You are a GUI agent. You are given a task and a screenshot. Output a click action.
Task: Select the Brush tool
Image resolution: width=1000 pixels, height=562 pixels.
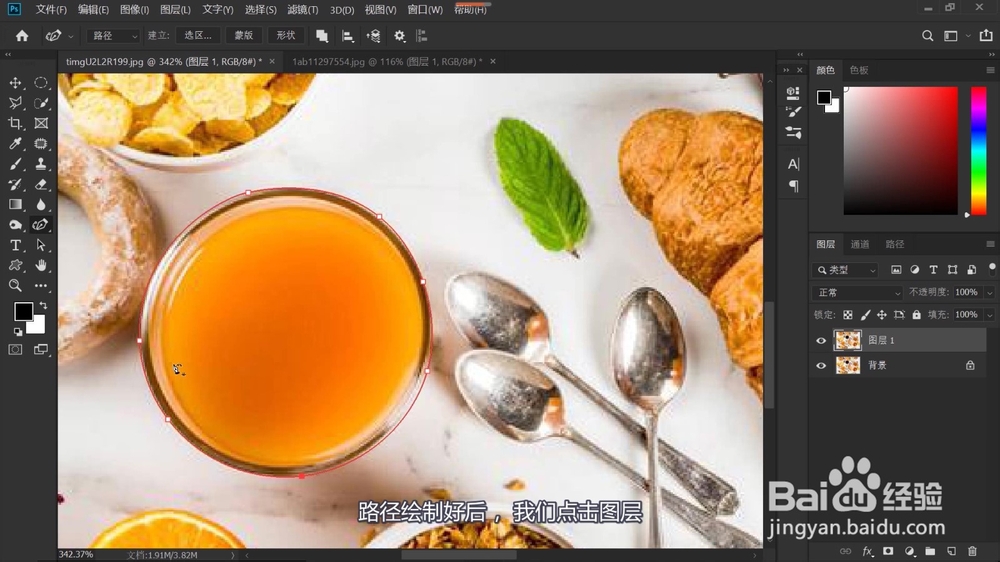point(15,164)
